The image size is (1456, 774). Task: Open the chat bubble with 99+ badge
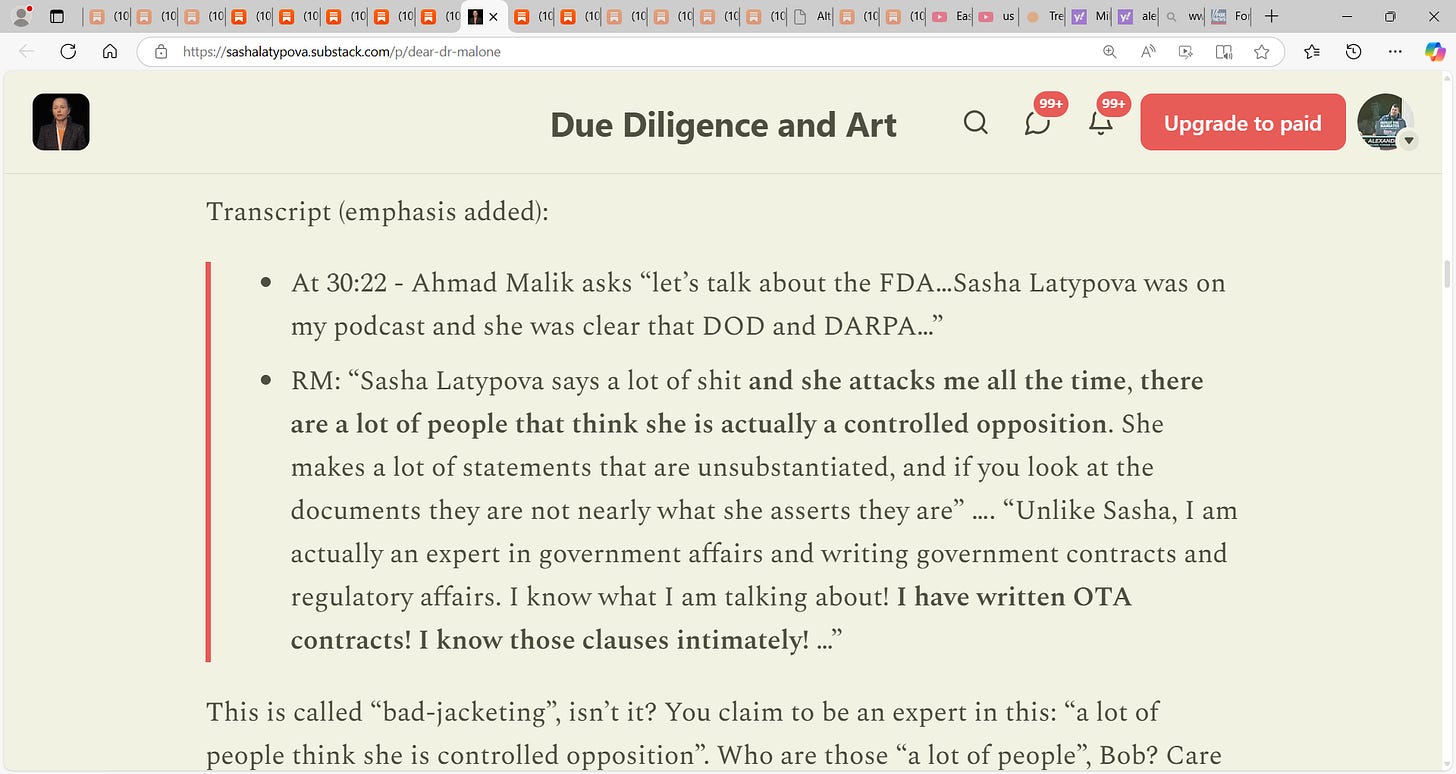point(1038,122)
